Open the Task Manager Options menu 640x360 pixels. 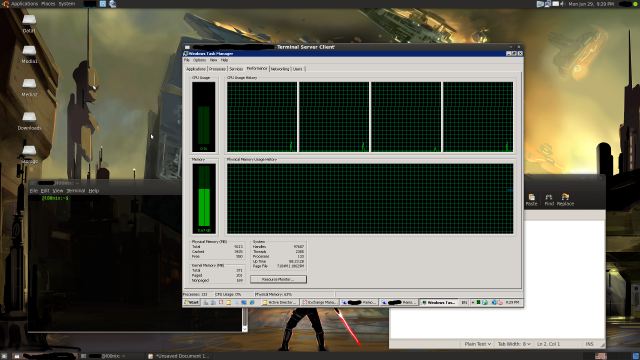pos(199,60)
